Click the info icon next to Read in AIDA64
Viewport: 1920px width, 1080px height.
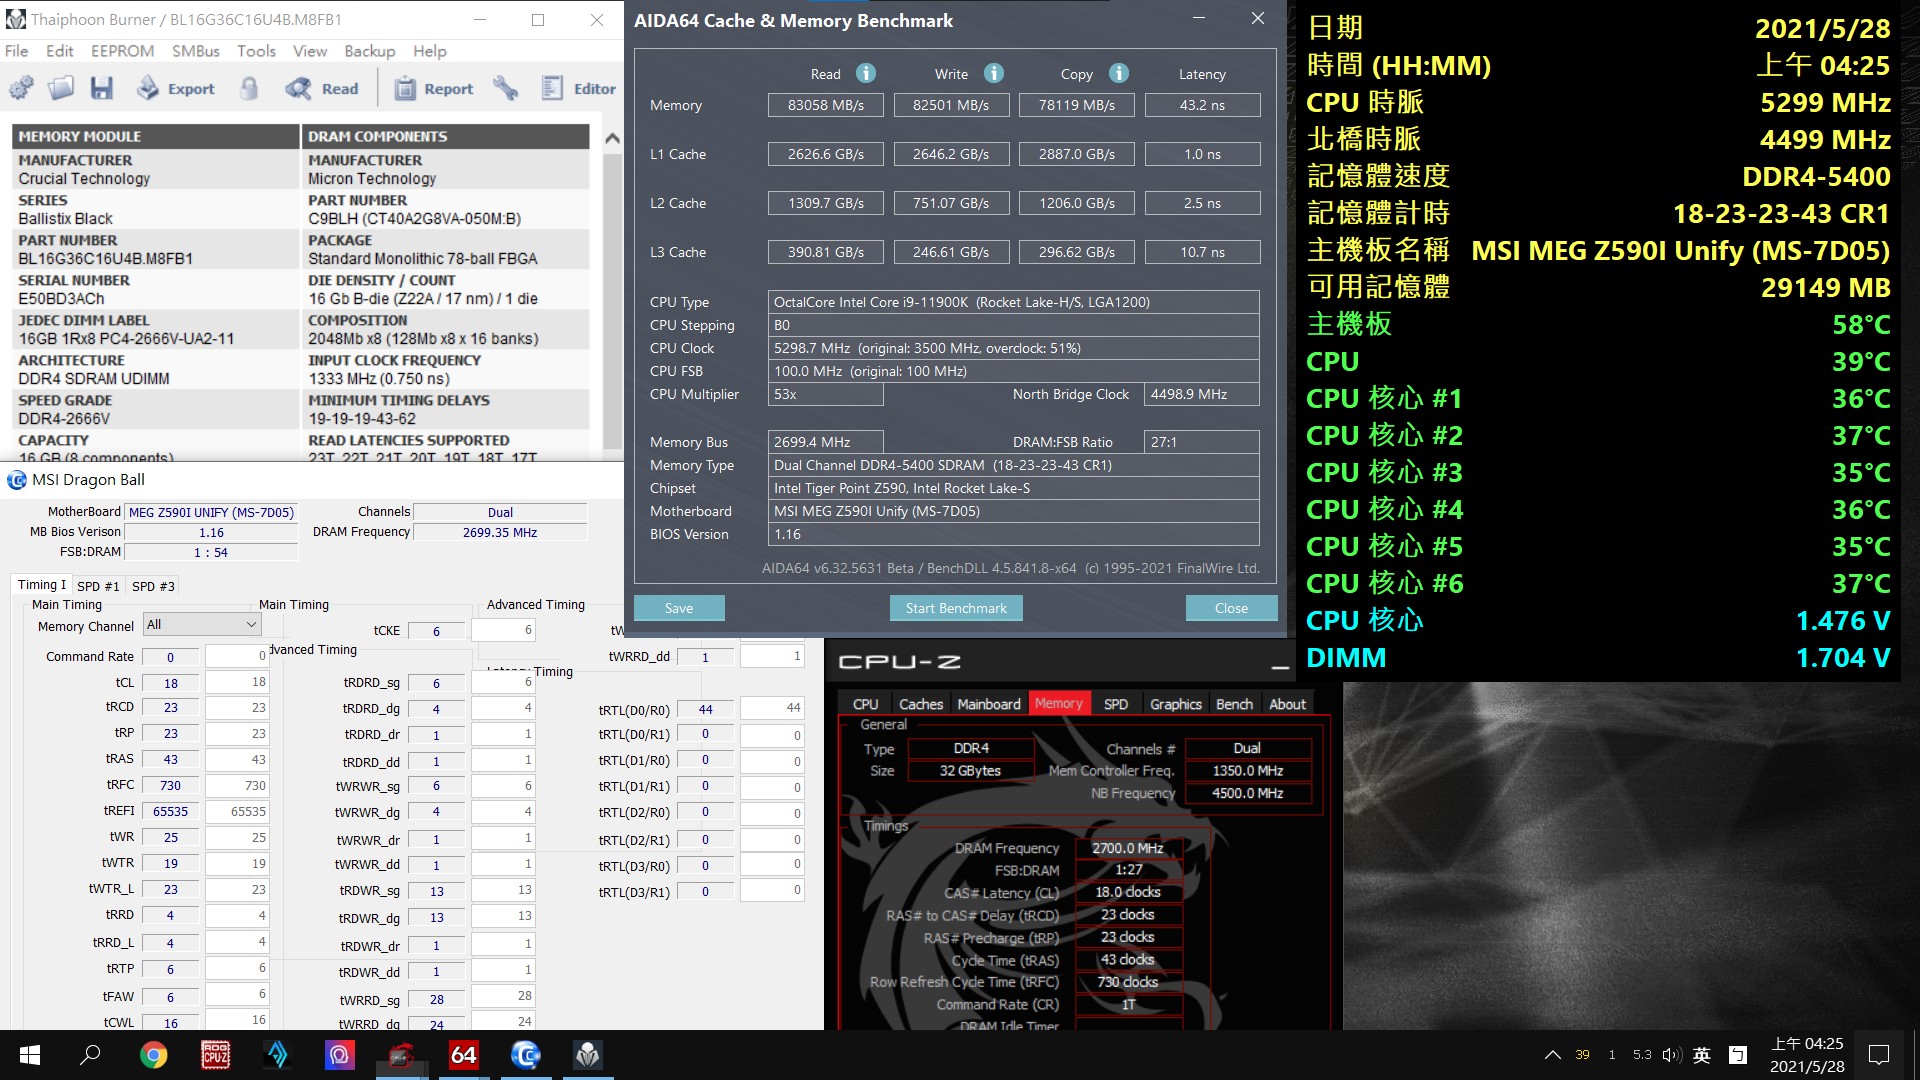(x=866, y=73)
